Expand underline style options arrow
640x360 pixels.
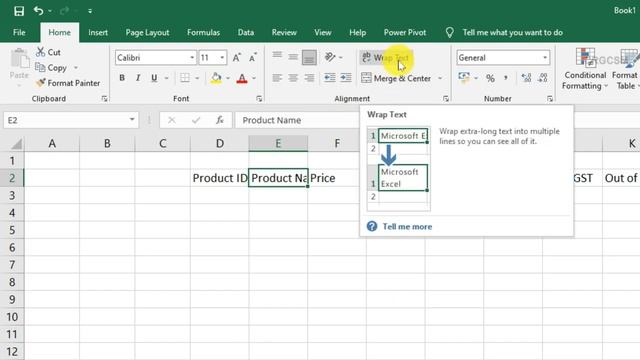pyautogui.click(x=167, y=78)
